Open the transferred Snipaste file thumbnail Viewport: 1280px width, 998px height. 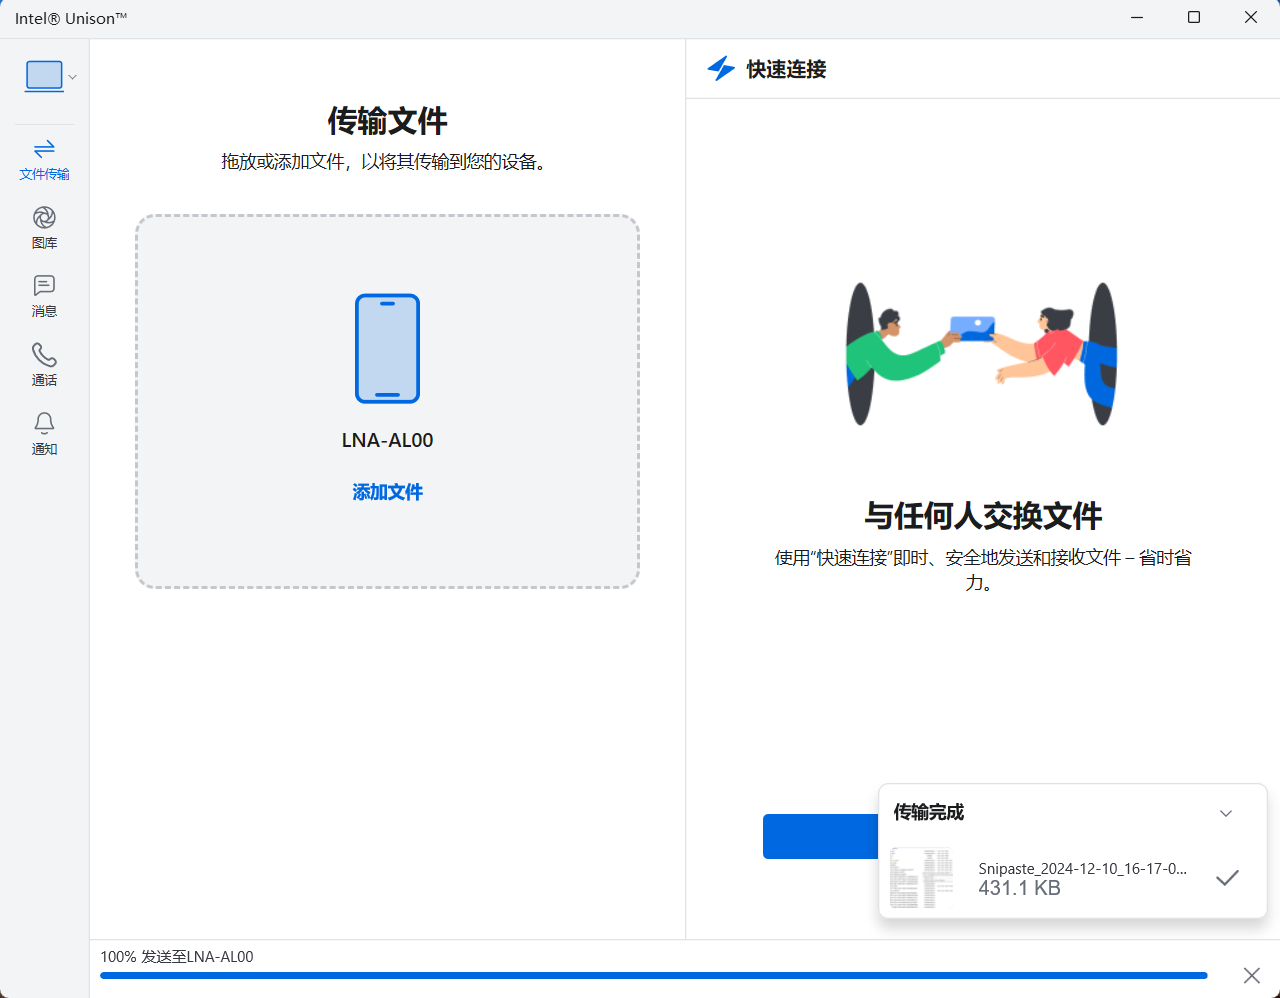click(x=921, y=878)
